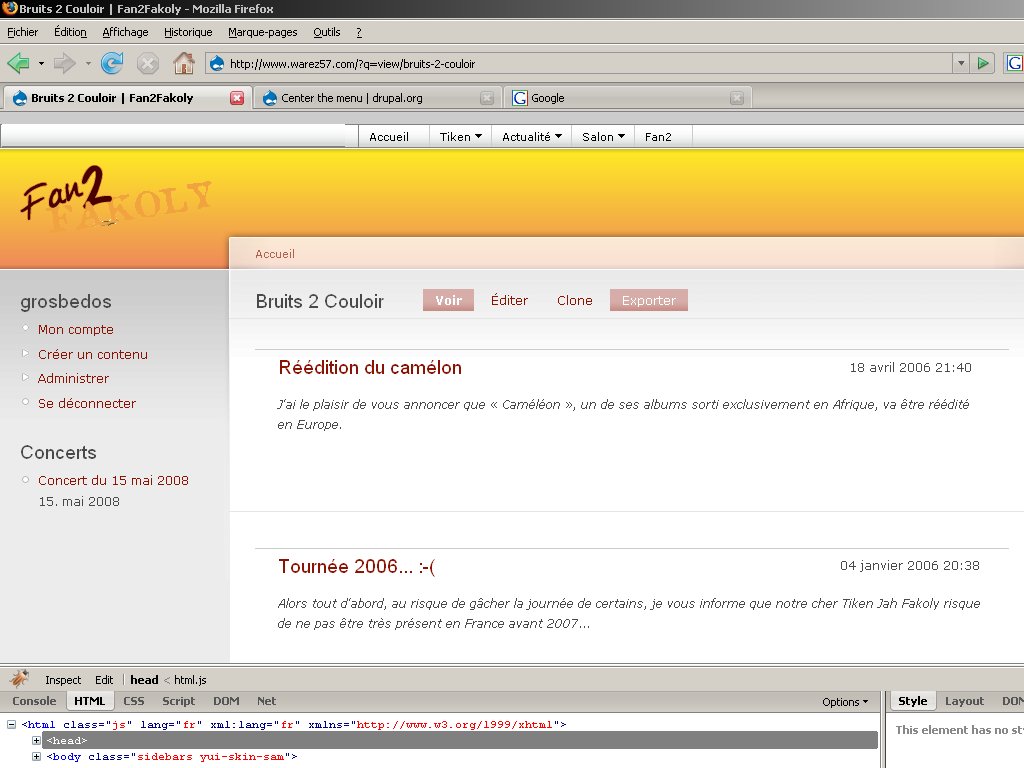Click the green Back arrow button
The image size is (1024, 768).
tap(18, 63)
